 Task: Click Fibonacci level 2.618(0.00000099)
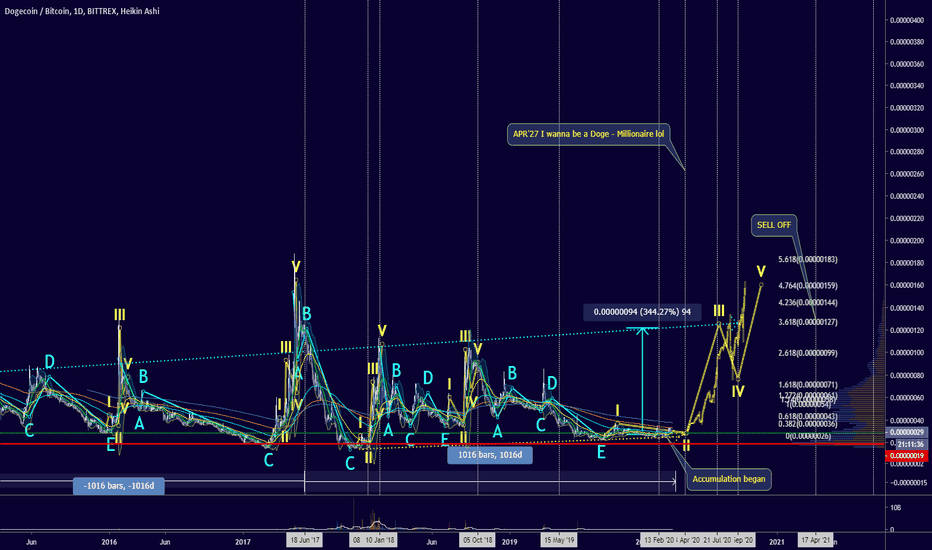coord(808,353)
